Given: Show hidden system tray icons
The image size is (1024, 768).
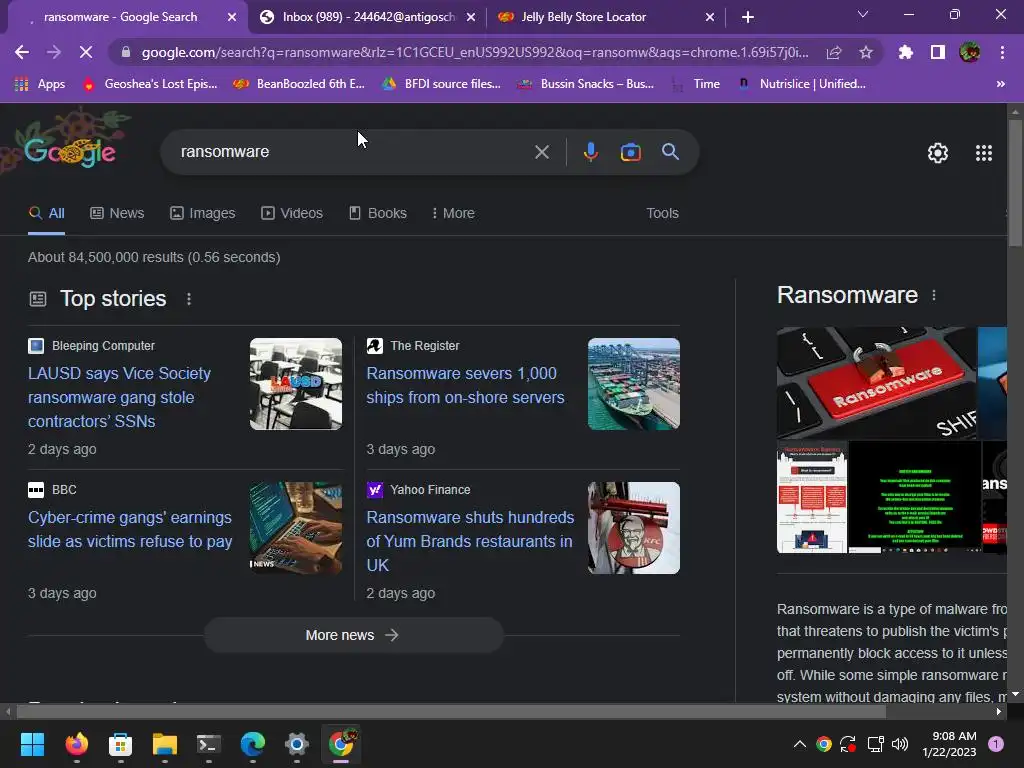Looking at the screenshot, I should [x=799, y=744].
